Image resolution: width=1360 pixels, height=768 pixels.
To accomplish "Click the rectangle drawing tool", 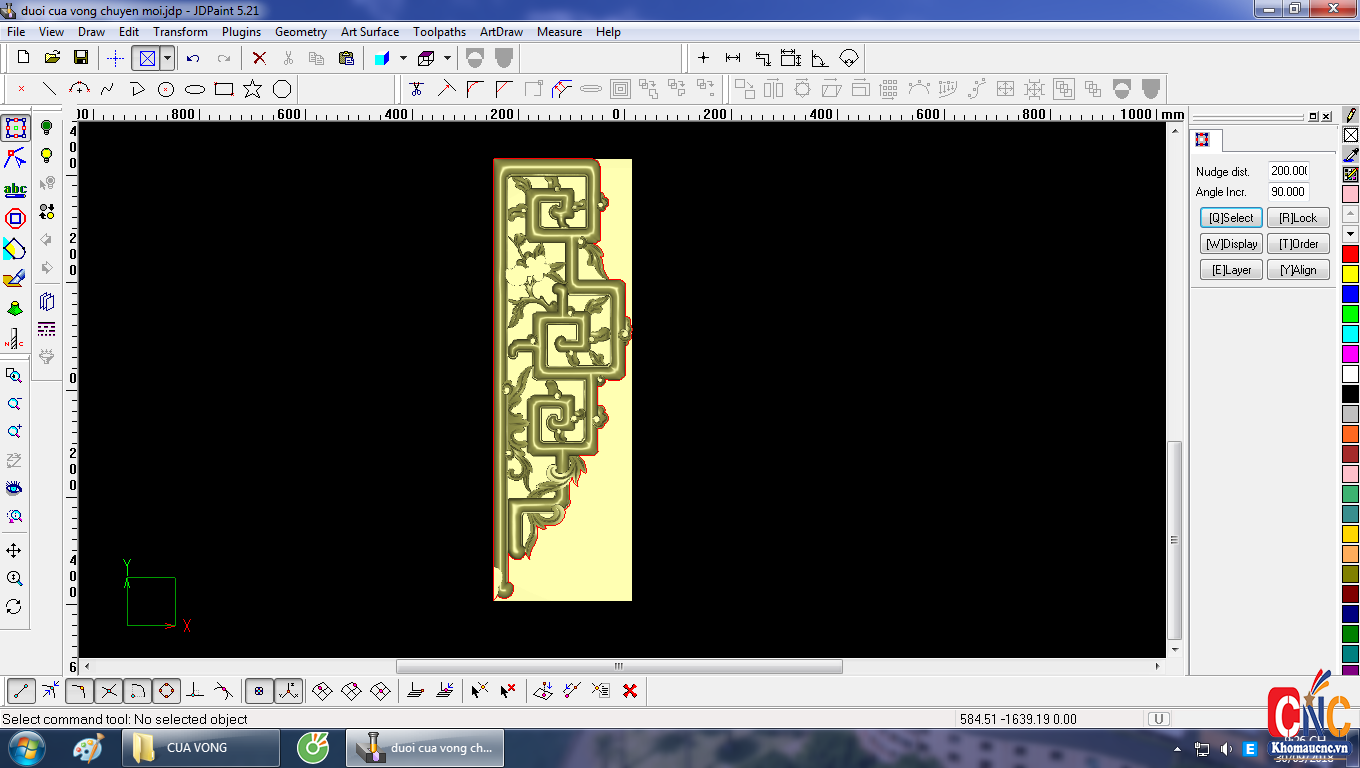I will pos(224,89).
